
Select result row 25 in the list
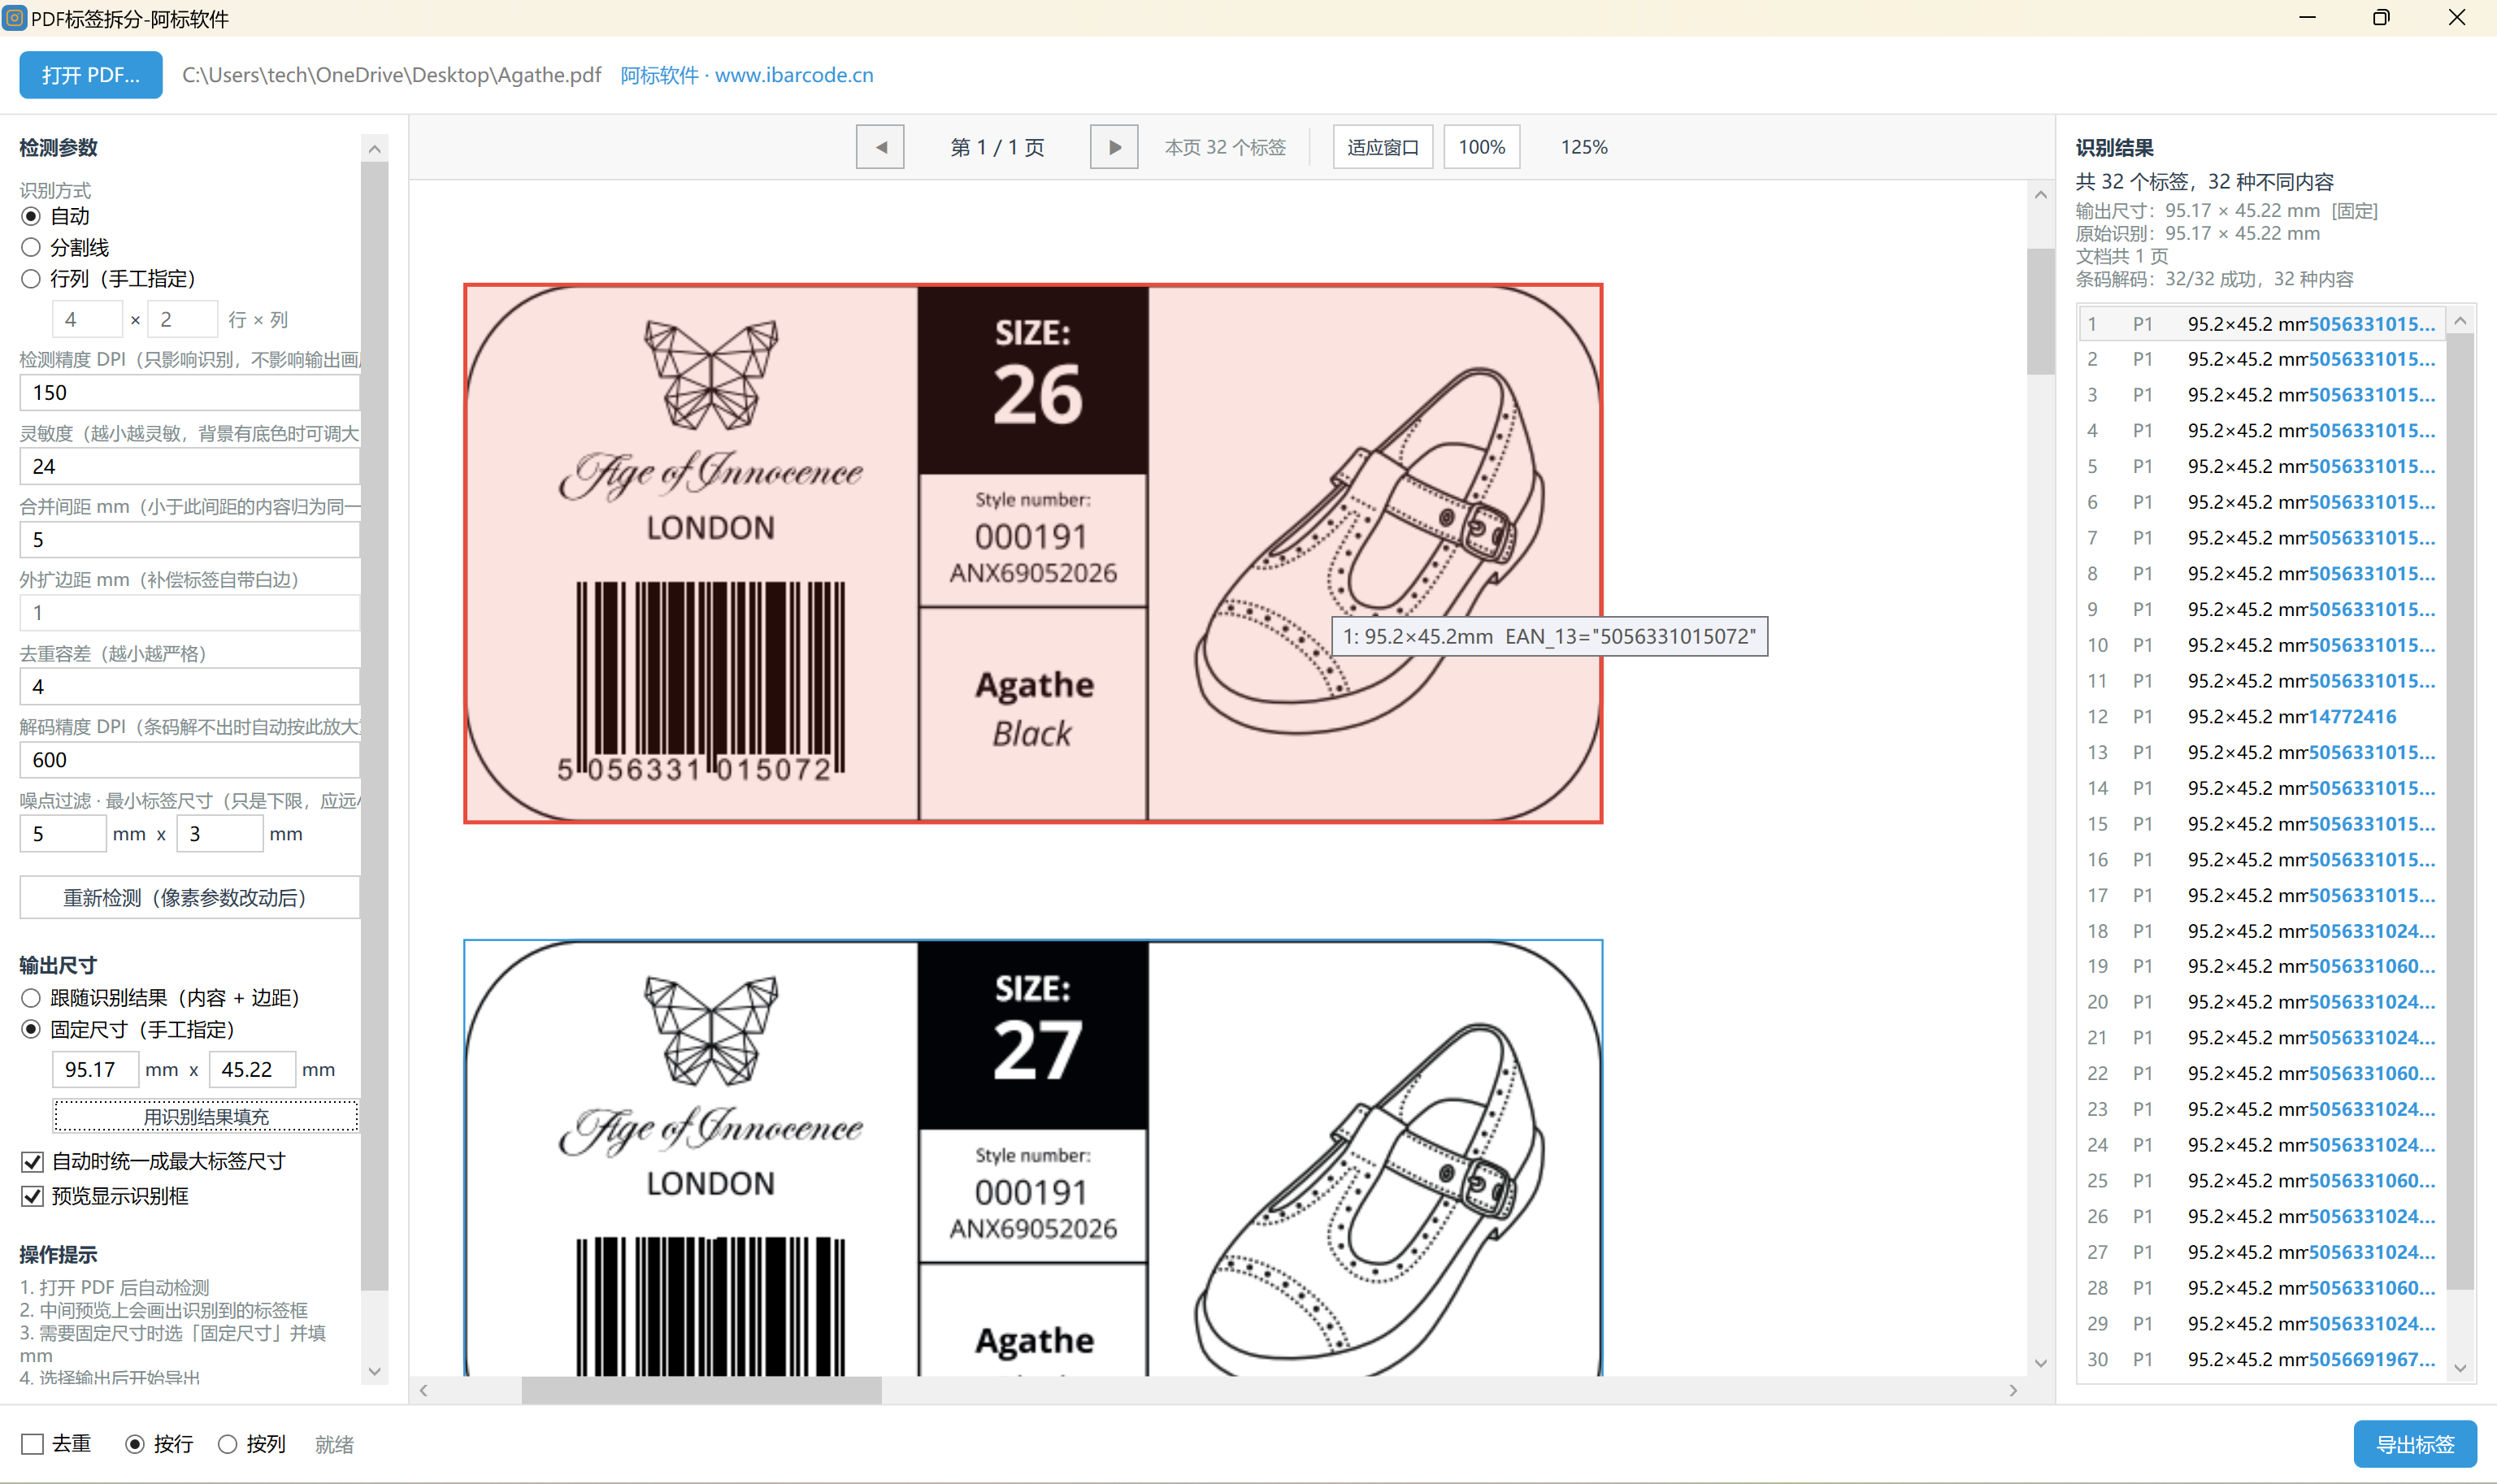2261,1181
